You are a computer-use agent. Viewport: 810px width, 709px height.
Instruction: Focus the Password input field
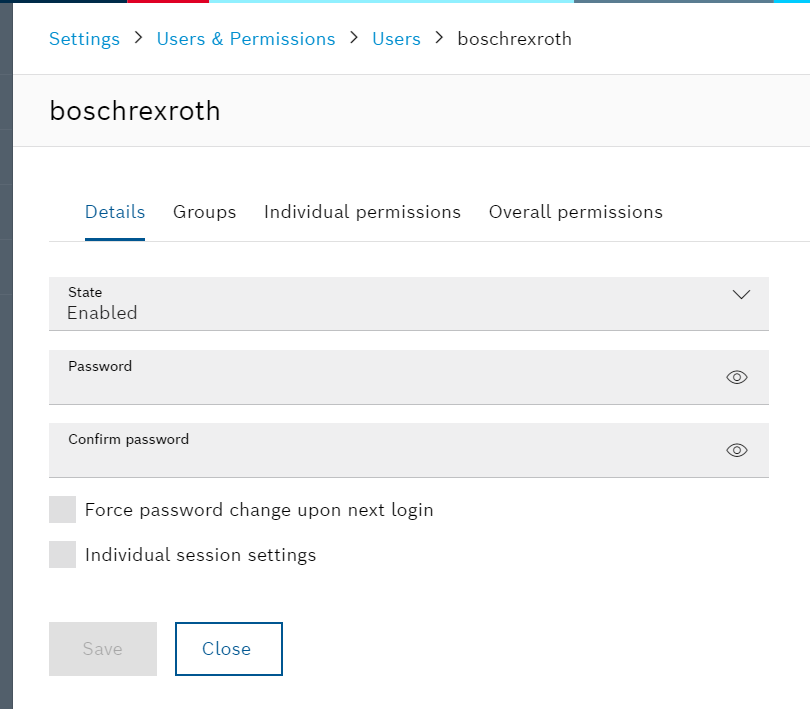pos(387,378)
